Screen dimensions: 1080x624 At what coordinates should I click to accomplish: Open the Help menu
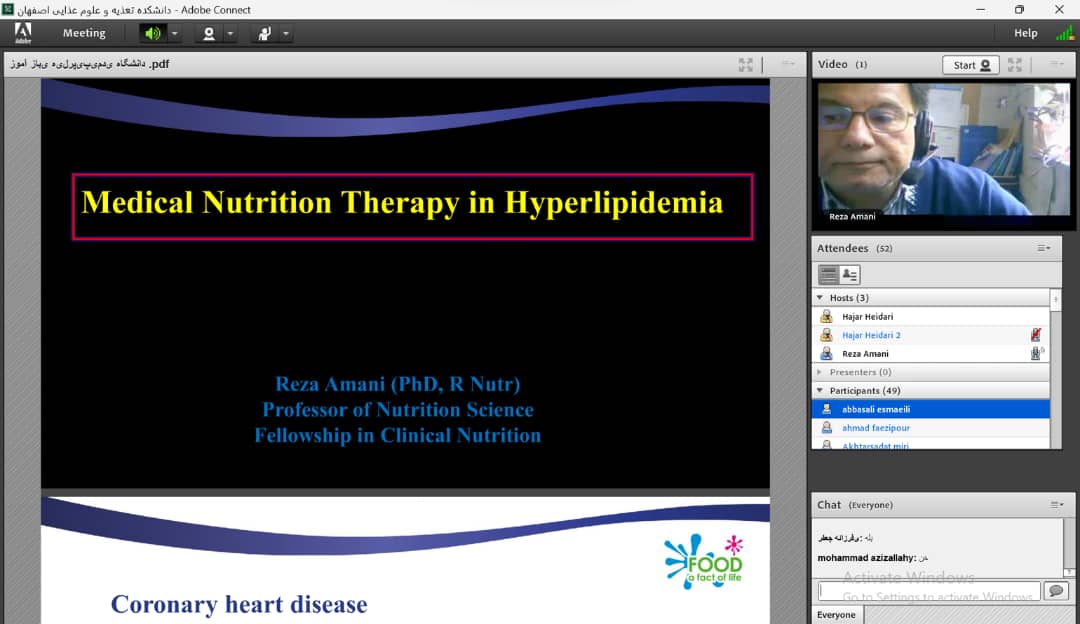point(1026,33)
